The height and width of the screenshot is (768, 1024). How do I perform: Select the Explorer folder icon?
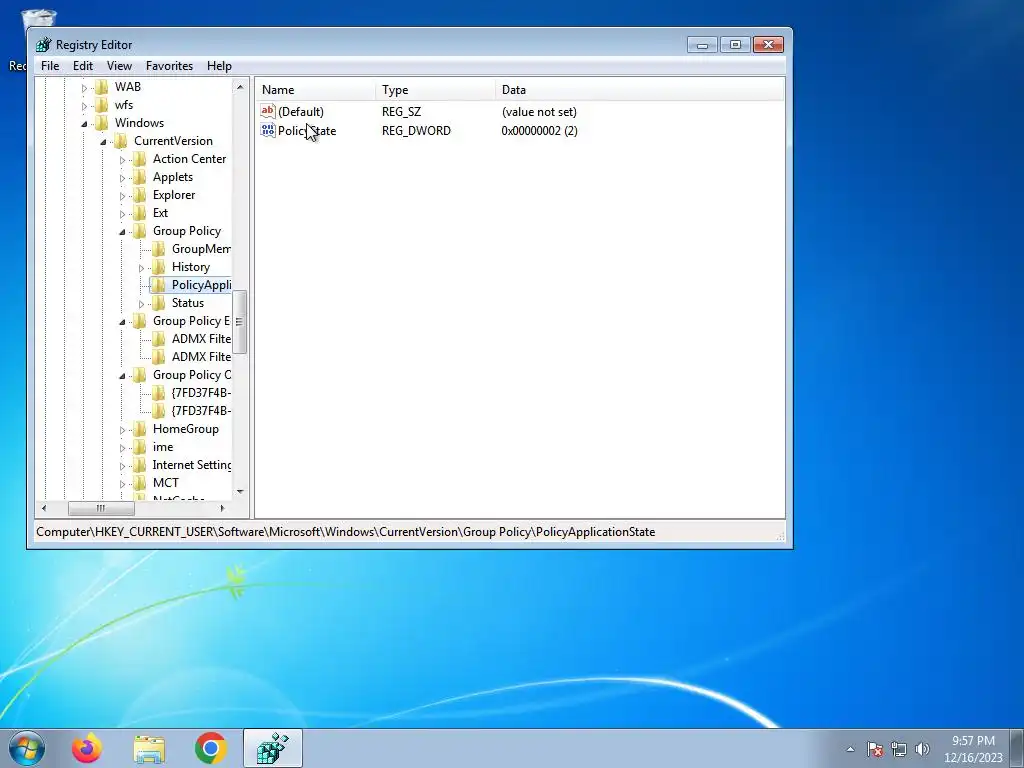pyautogui.click(x=139, y=195)
